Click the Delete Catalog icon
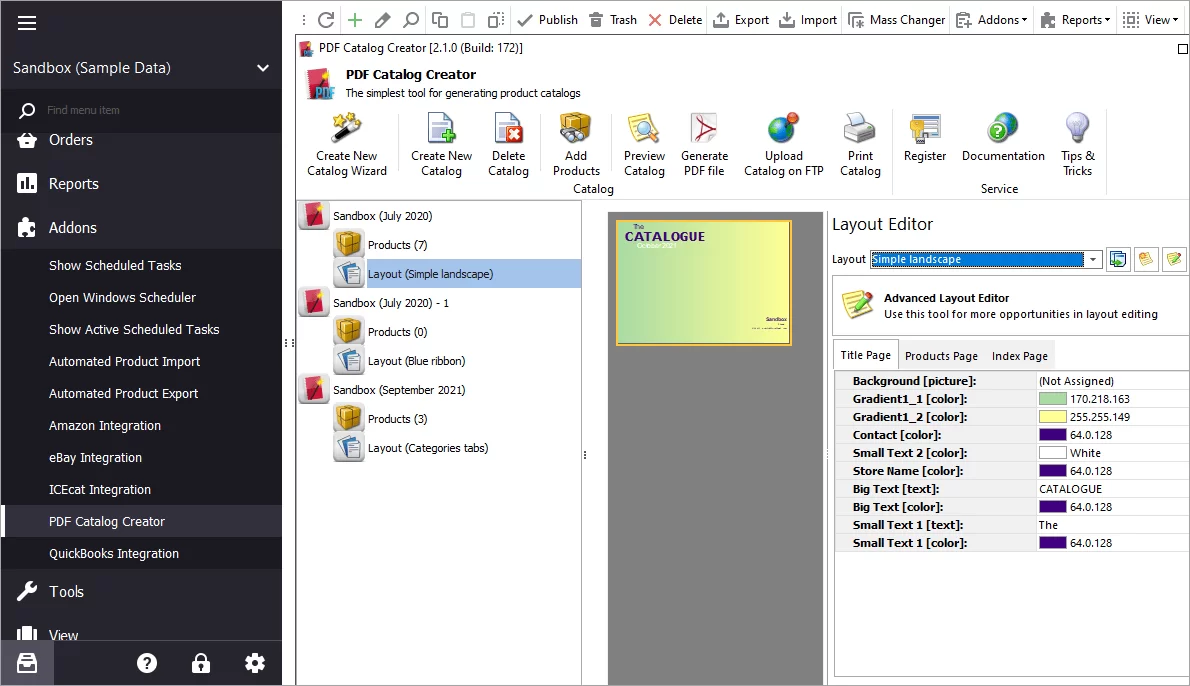 508,145
